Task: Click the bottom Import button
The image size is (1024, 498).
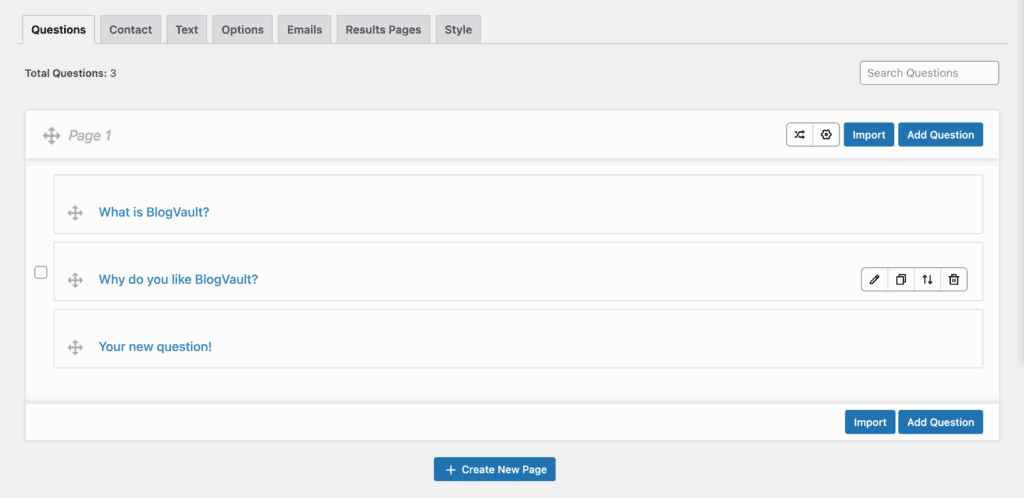Action: [870, 422]
